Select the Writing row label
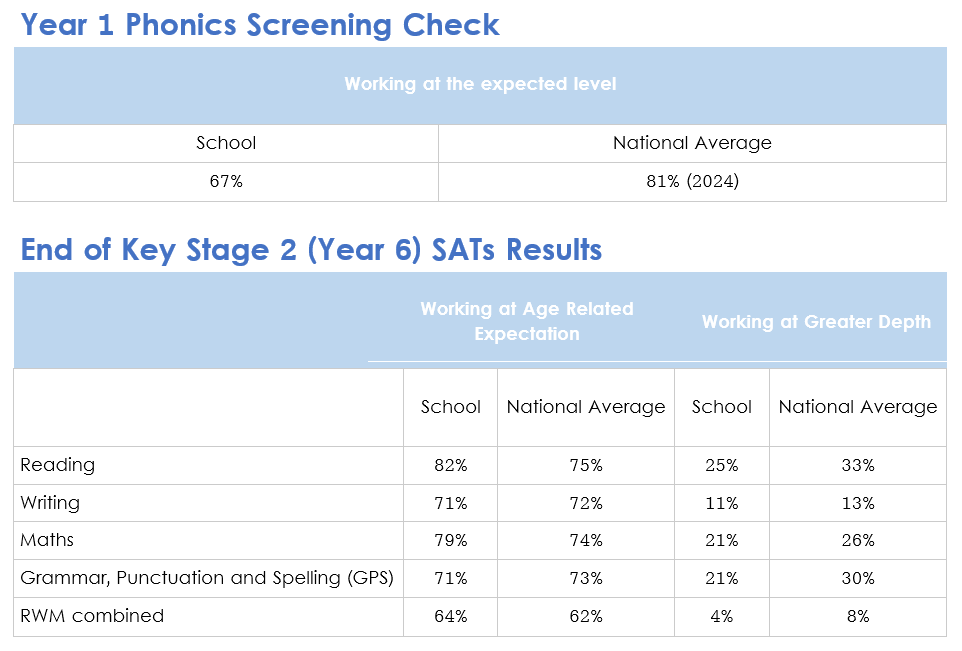The width and height of the screenshot is (962, 651). pyautogui.click(x=50, y=503)
